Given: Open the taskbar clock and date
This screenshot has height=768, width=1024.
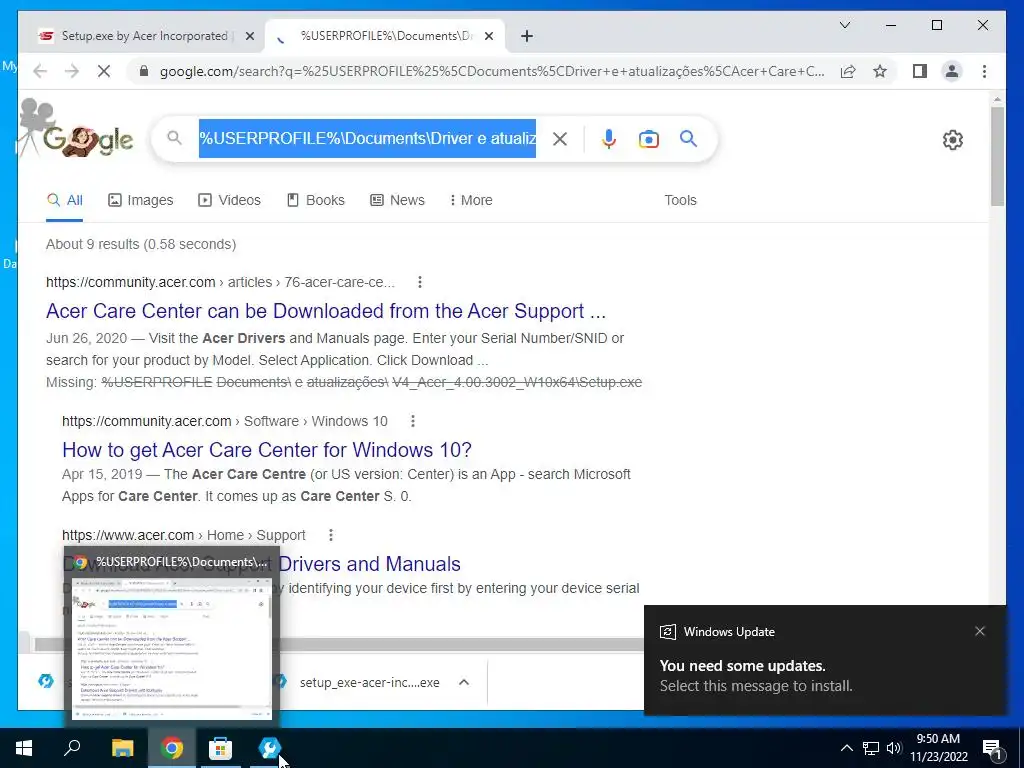Looking at the screenshot, I should (x=938, y=748).
